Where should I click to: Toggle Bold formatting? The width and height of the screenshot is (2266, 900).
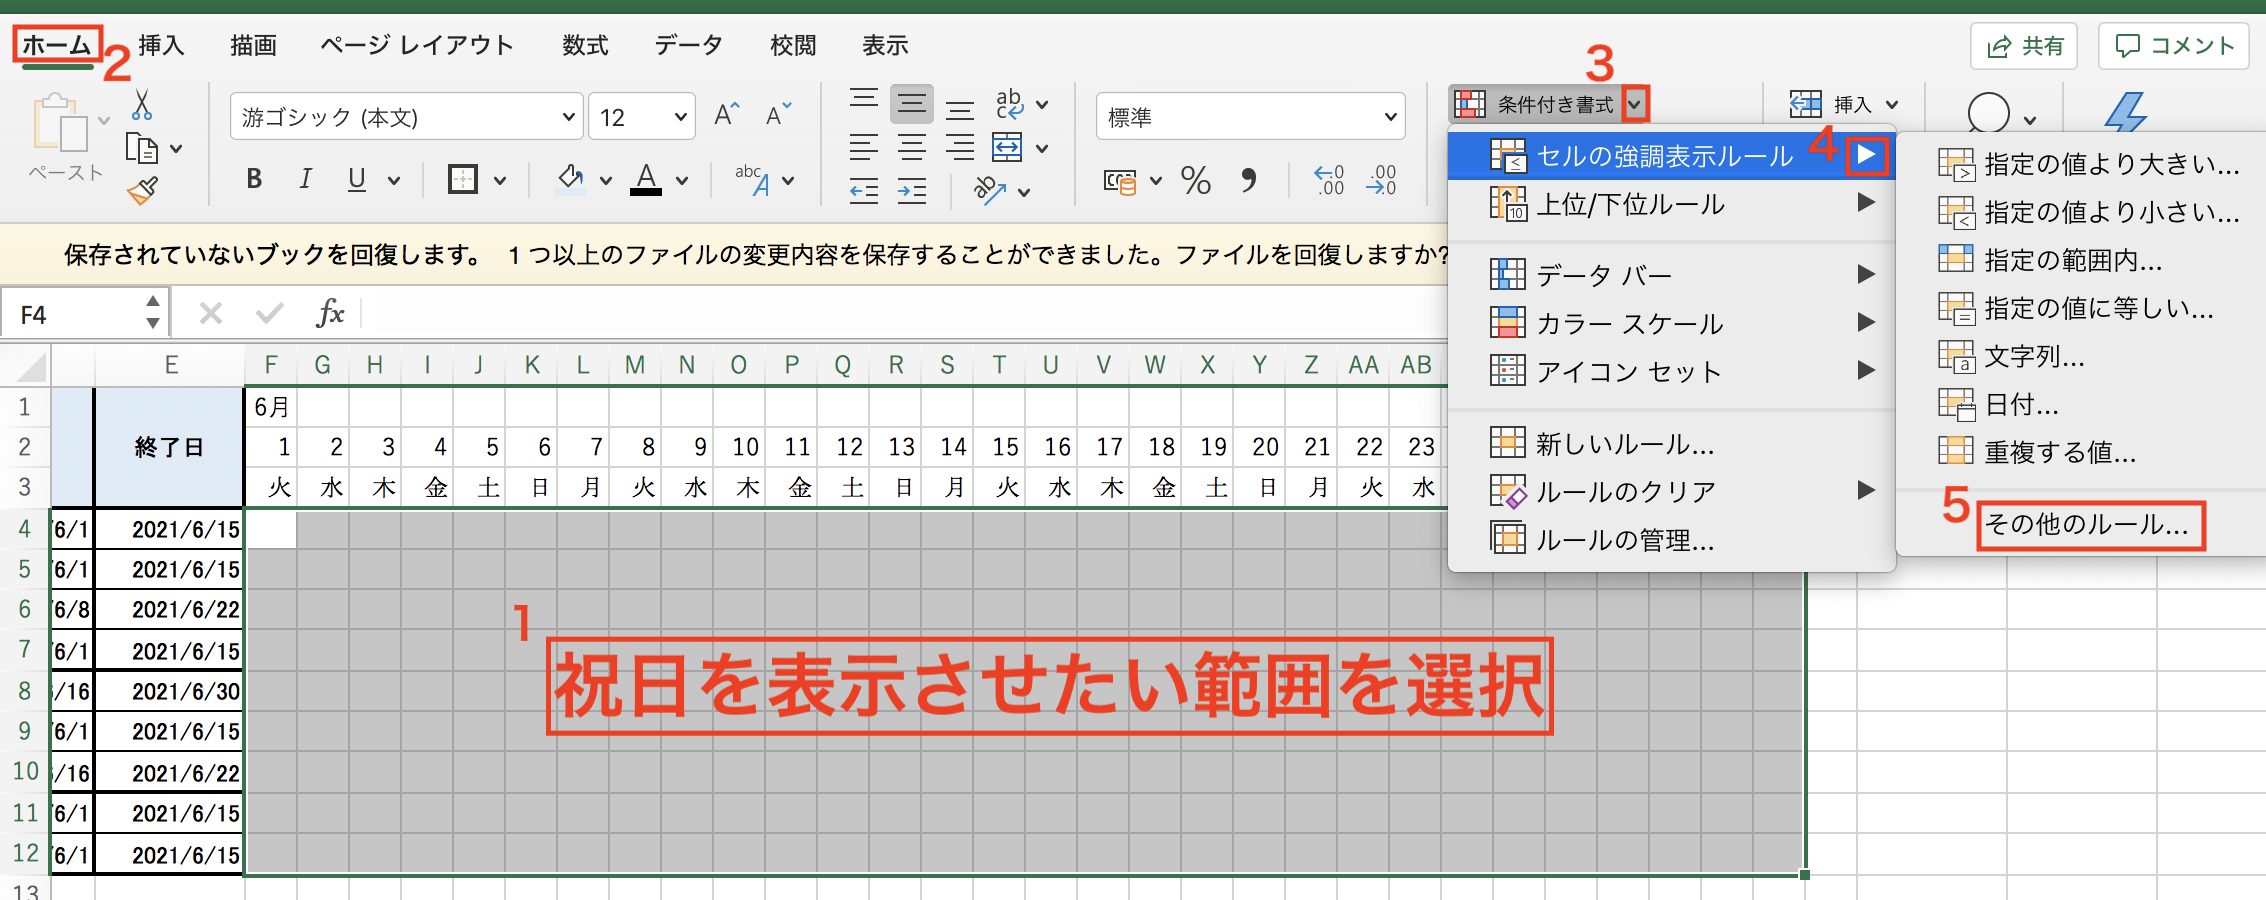(254, 179)
